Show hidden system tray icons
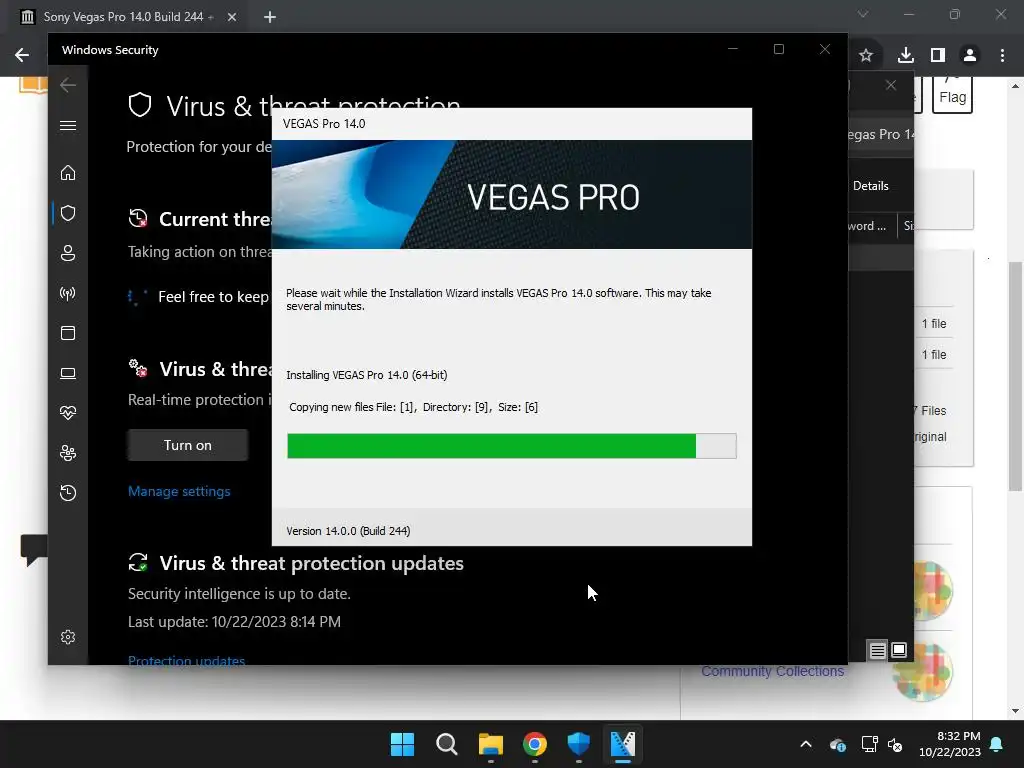Screen dimensions: 1024x768 coord(806,744)
